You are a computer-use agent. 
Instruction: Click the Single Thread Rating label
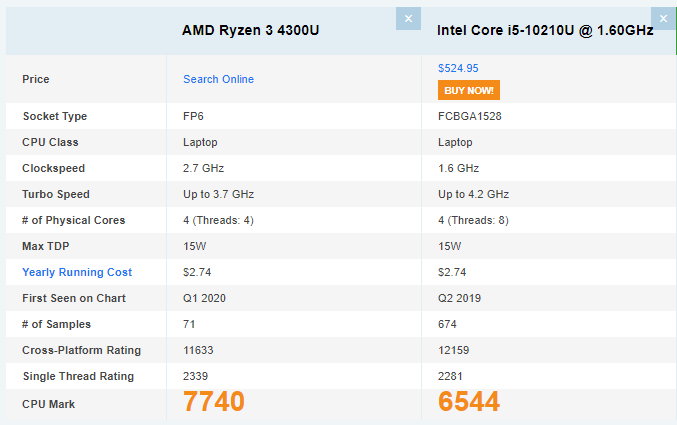(78, 376)
